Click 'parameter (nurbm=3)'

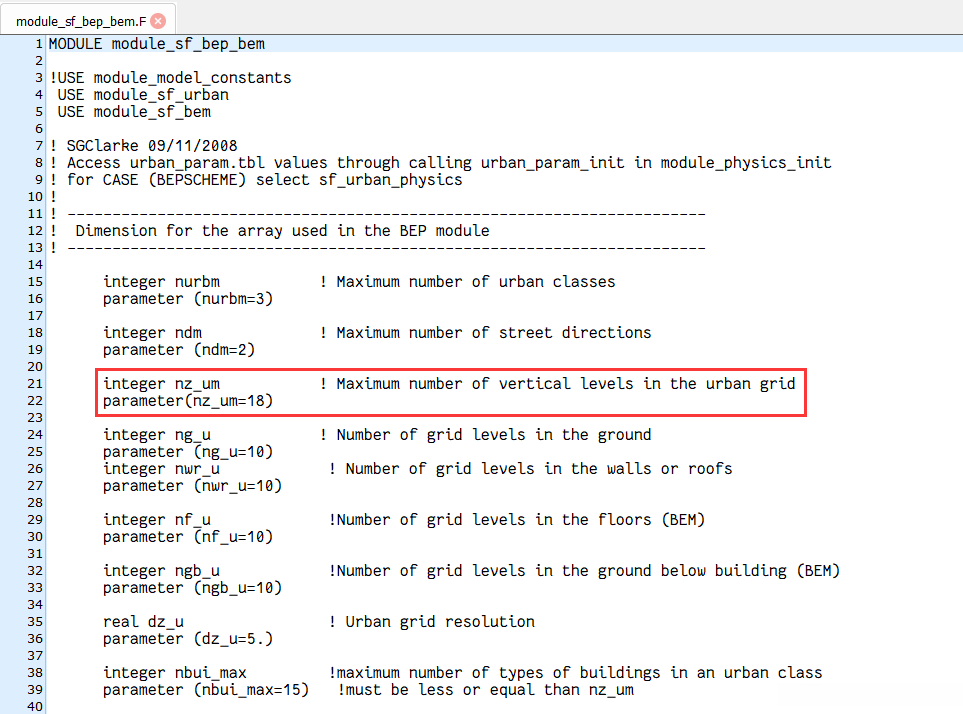coord(188,299)
